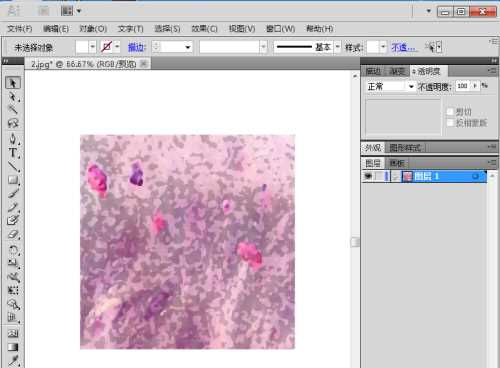Select the Pen tool
The image size is (500, 368).
pos(13,138)
